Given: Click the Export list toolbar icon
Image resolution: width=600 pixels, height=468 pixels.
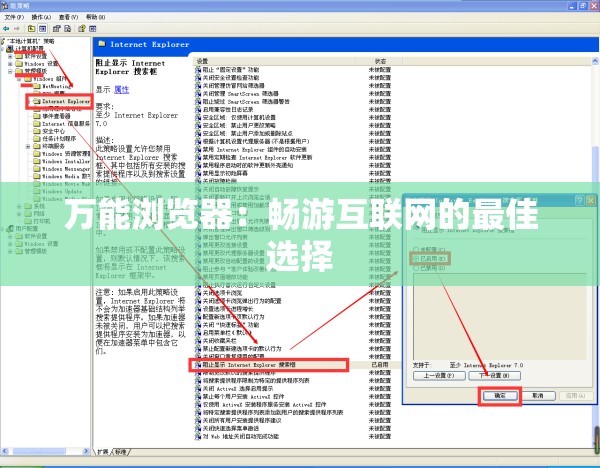Looking at the screenshot, I should click(x=68, y=29).
